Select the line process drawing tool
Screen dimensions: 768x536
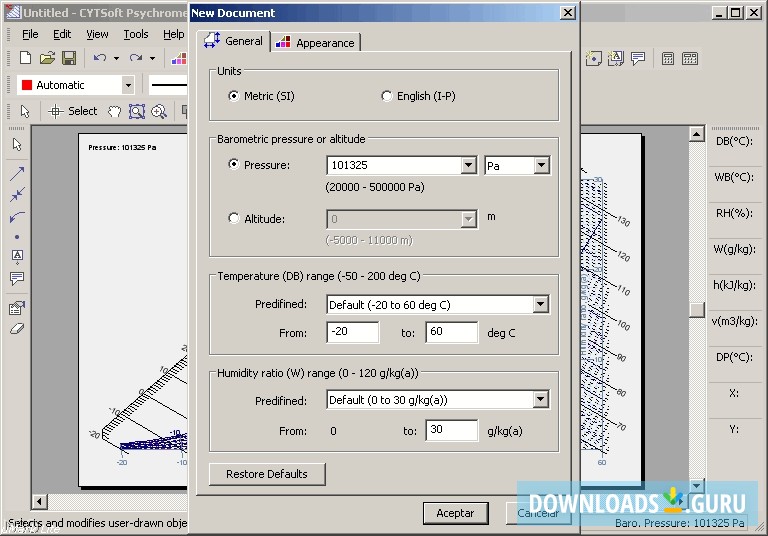17,173
